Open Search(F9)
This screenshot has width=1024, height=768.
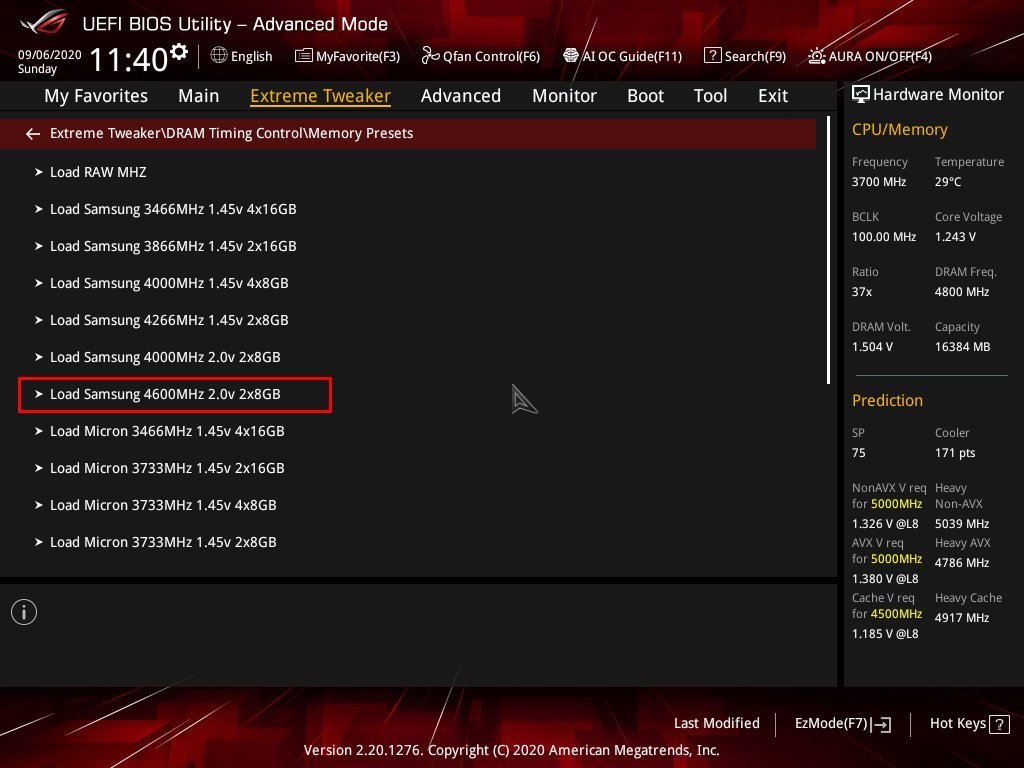click(x=744, y=56)
